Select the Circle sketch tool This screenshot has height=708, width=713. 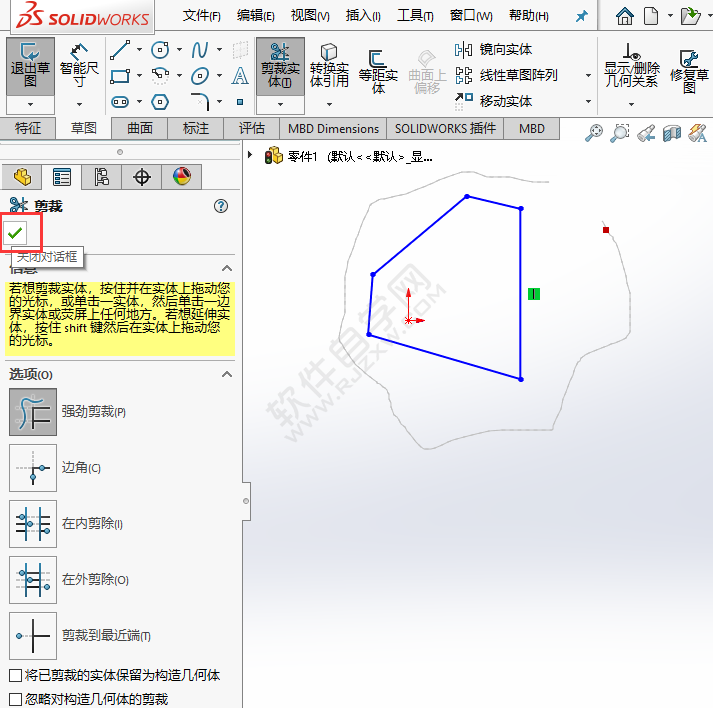pos(160,50)
